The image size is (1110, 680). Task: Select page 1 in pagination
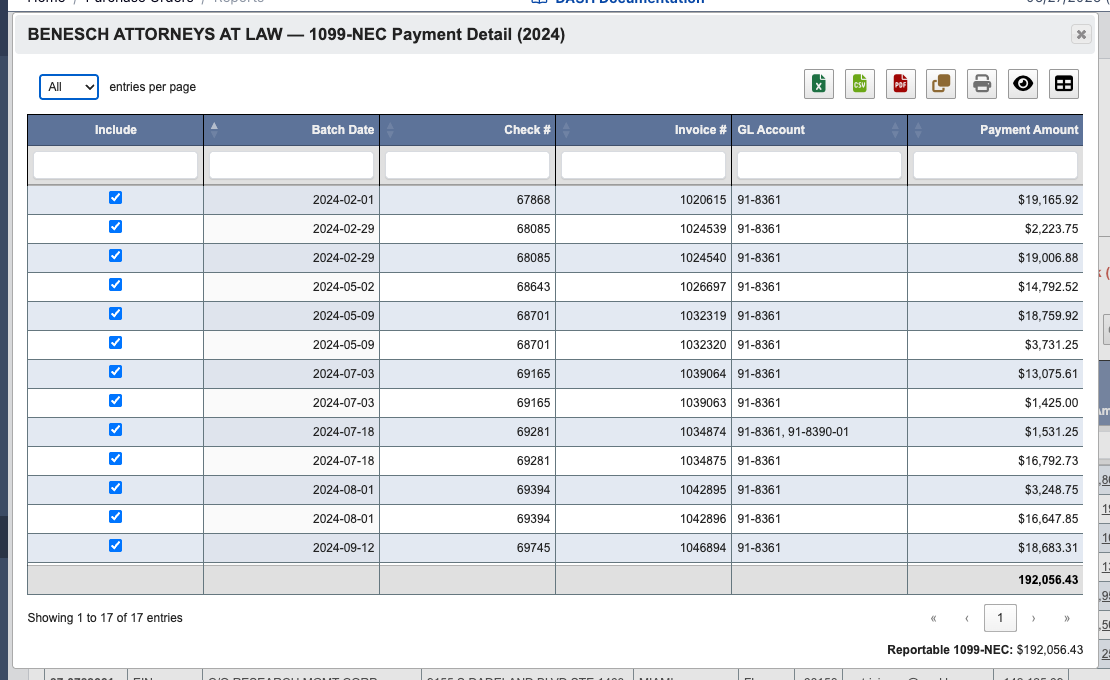pyautogui.click(x=1000, y=618)
